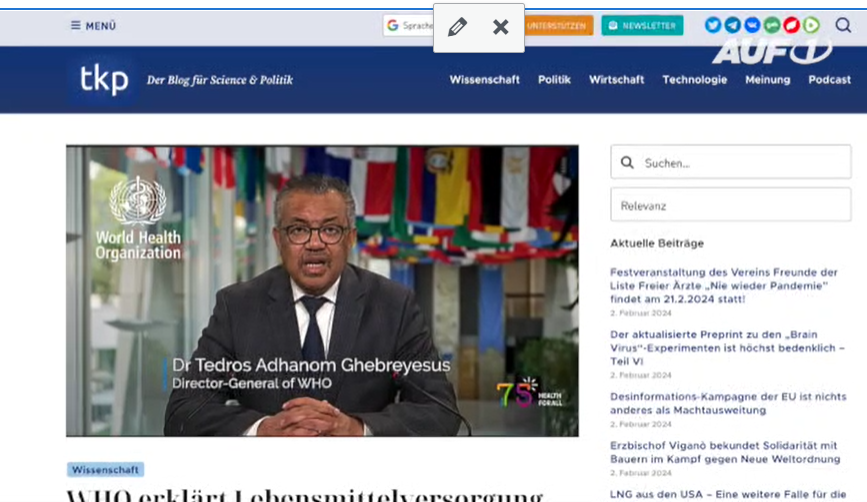The image size is (867, 502).
Task: Click the blog tagline Science & Politik
Action: pos(220,80)
